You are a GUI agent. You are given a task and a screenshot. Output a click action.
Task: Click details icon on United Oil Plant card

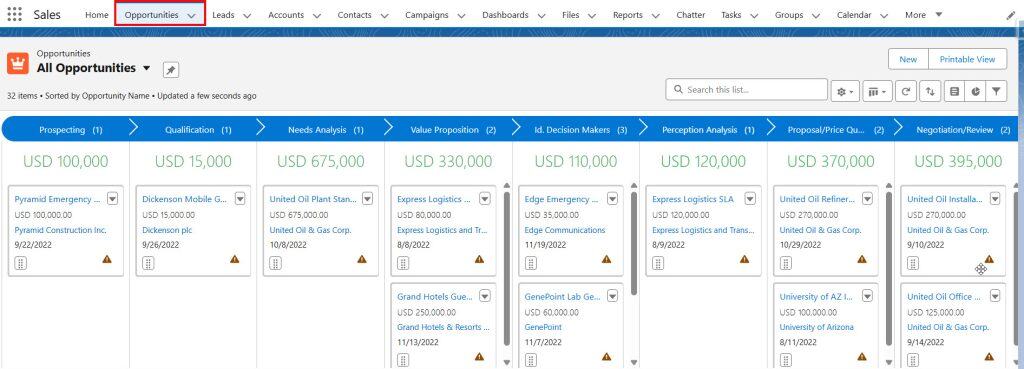coord(276,263)
